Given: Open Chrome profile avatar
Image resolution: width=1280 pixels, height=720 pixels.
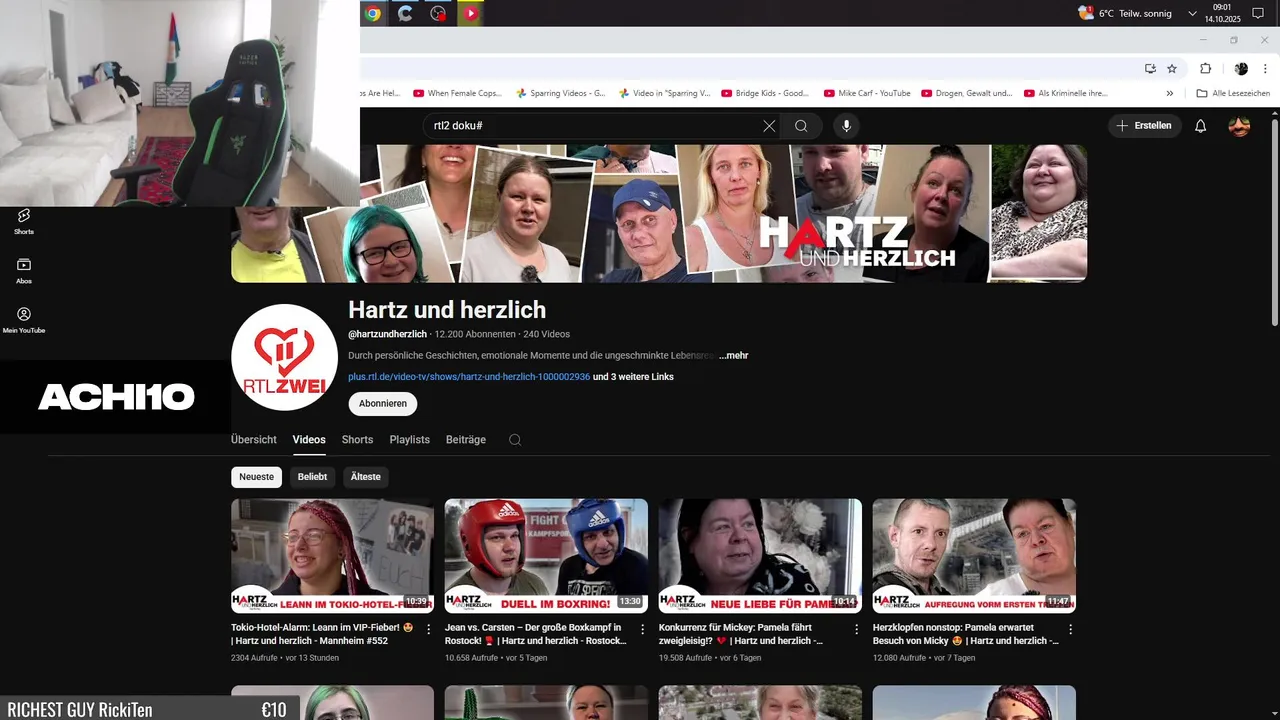Looking at the screenshot, I should [1241, 68].
